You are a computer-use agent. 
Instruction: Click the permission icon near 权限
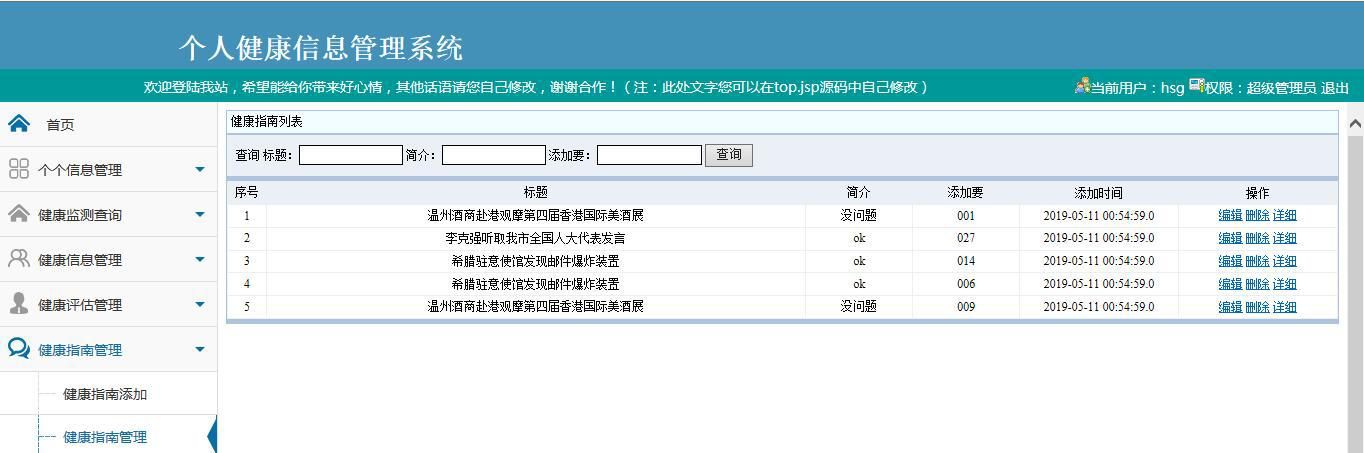point(1196,86)
